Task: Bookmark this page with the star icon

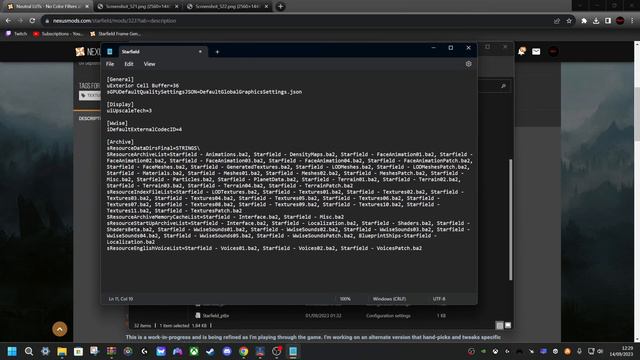Action: point(569,21)
